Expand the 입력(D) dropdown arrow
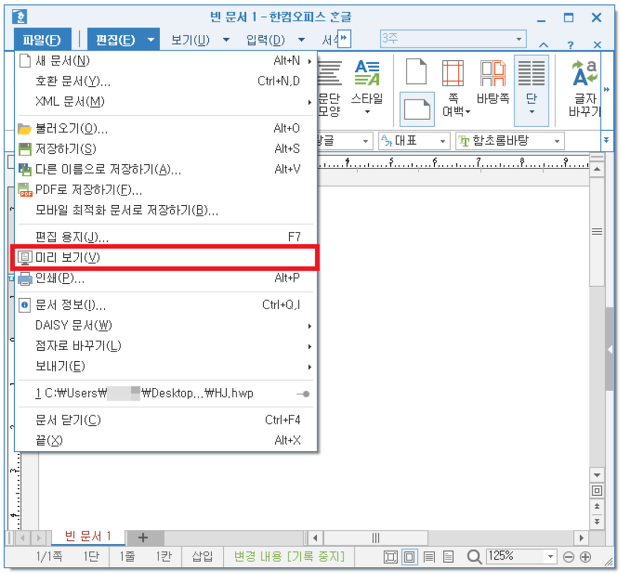The width and height of the screenshot is (620, 573). (301, 40)
